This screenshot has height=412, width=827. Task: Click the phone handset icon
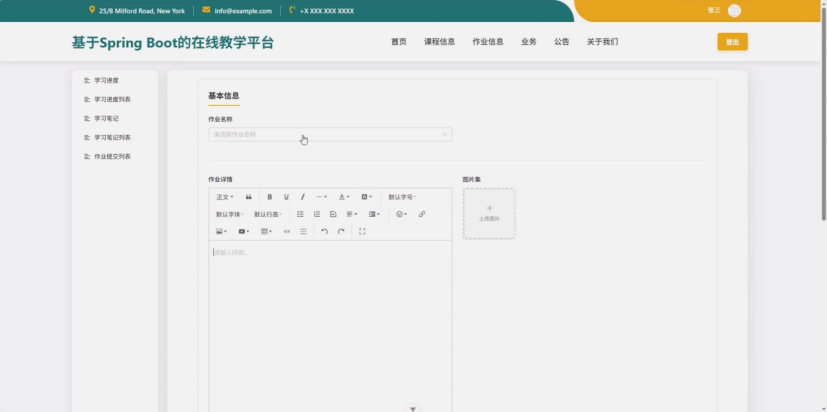coord(292,10)
